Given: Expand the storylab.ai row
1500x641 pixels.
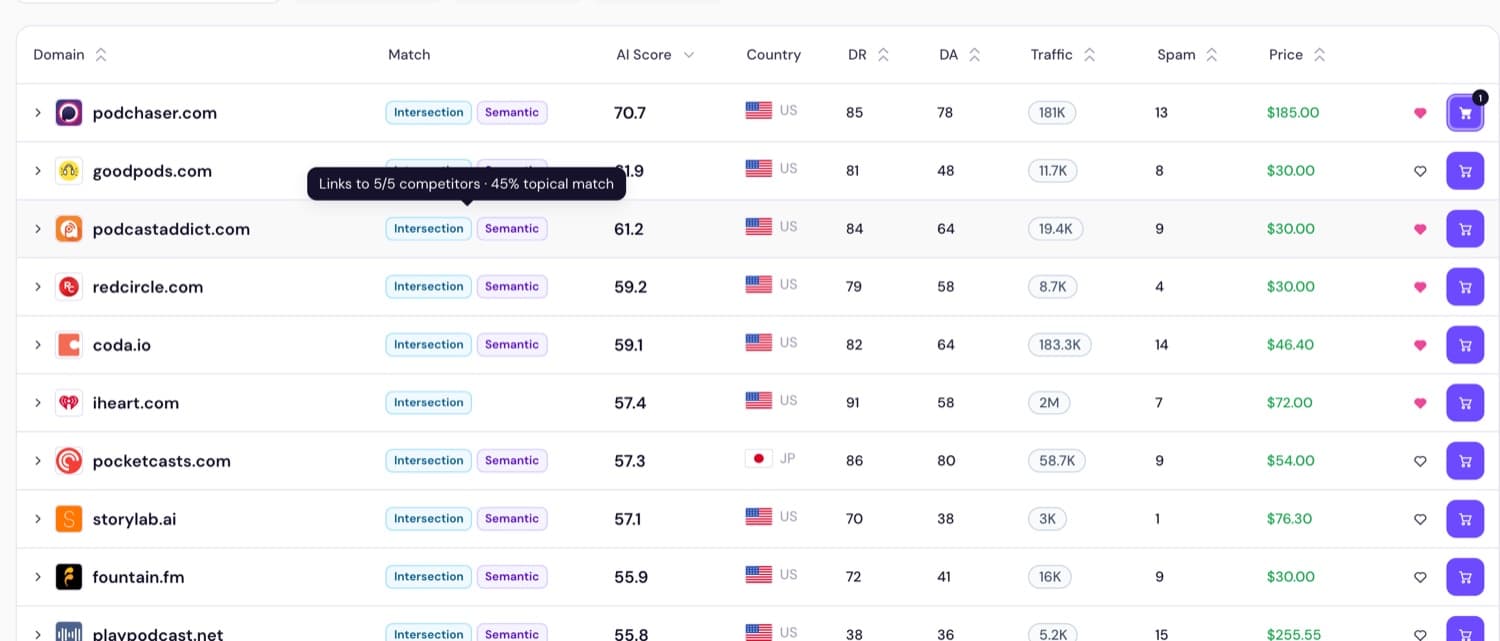Looking at the screenshot, I should [x=38, y=519].
